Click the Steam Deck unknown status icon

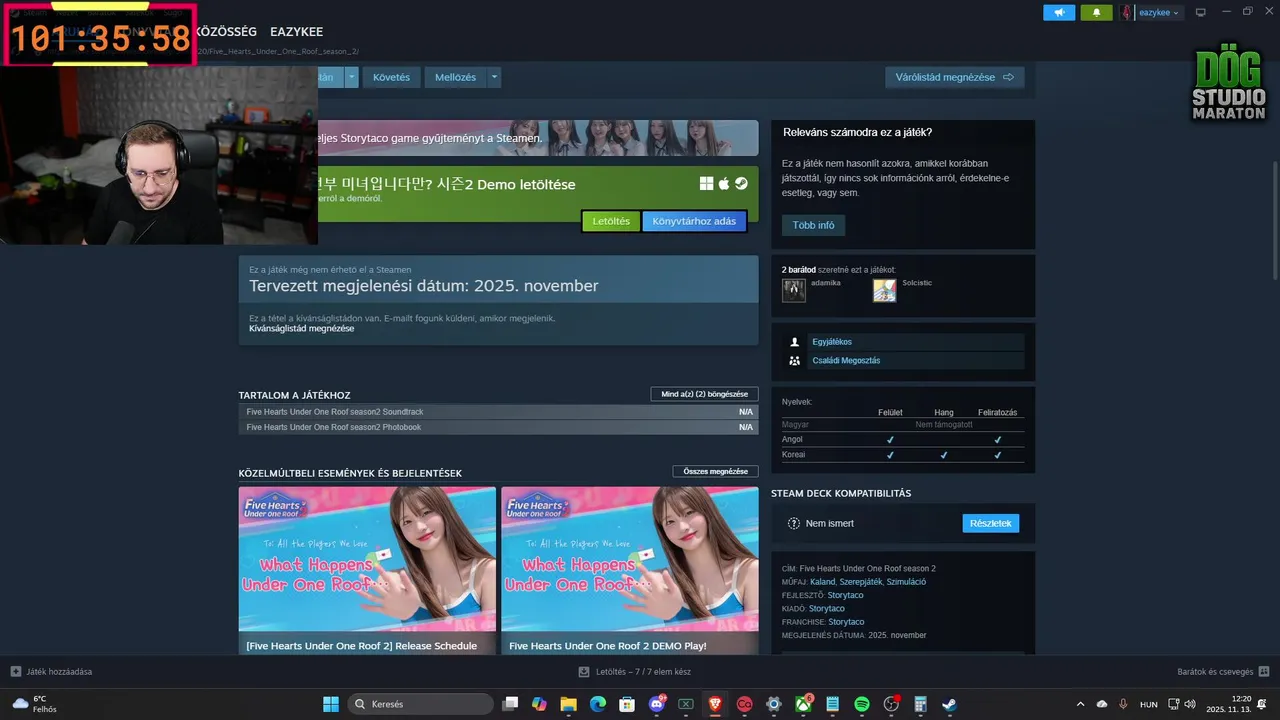pos(794,523)
